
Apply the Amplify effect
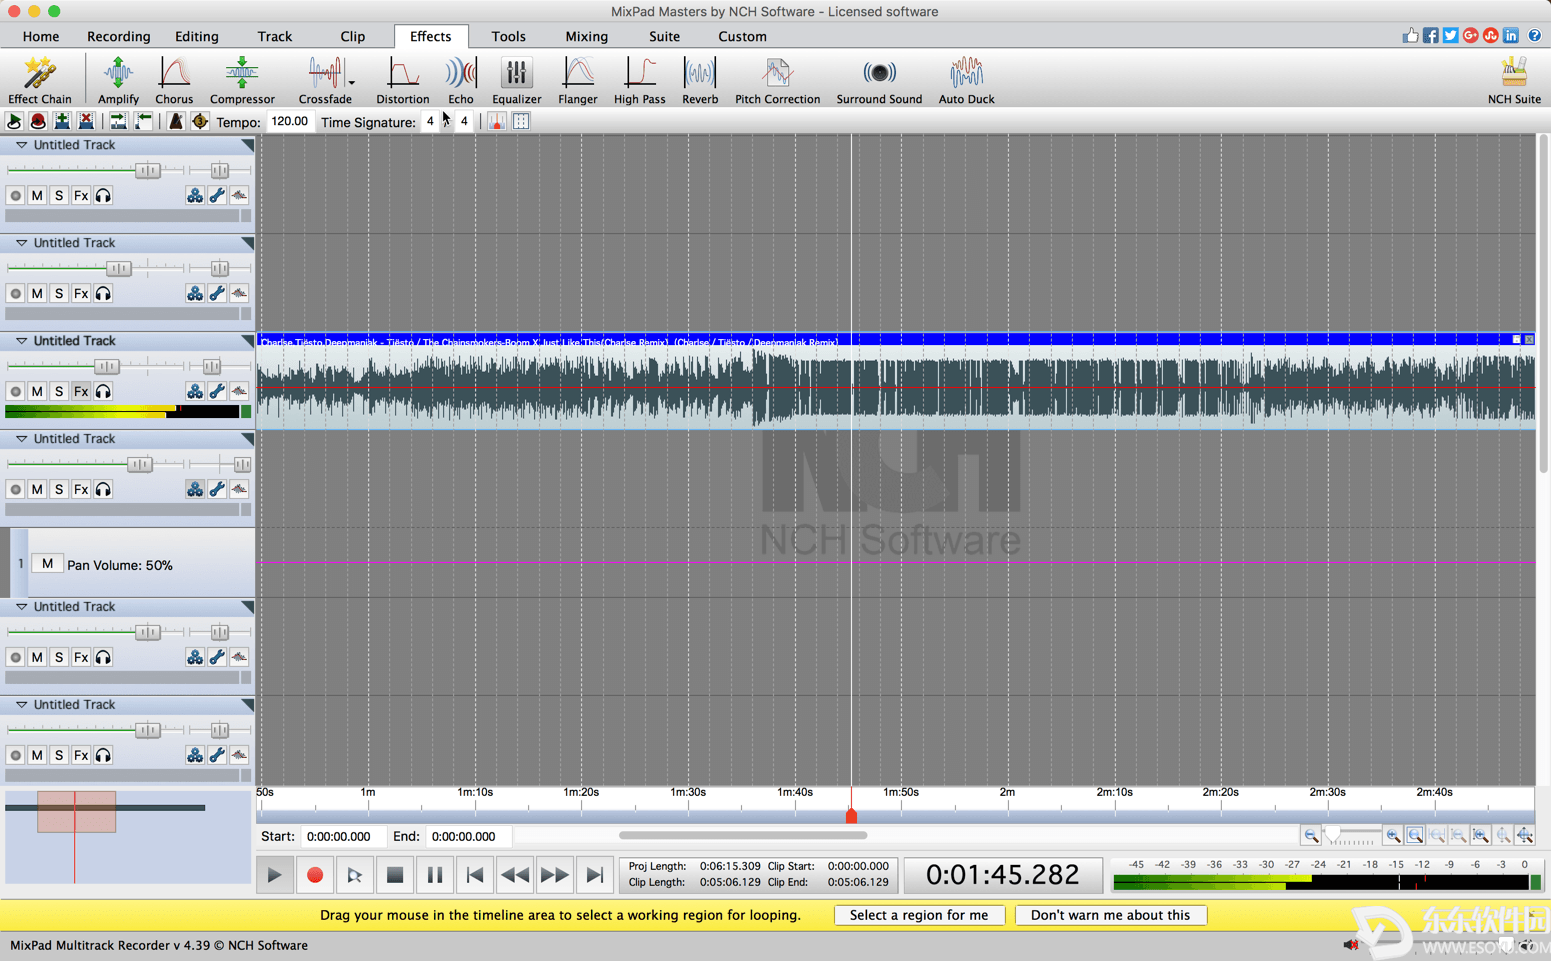(x=118, y=80)
